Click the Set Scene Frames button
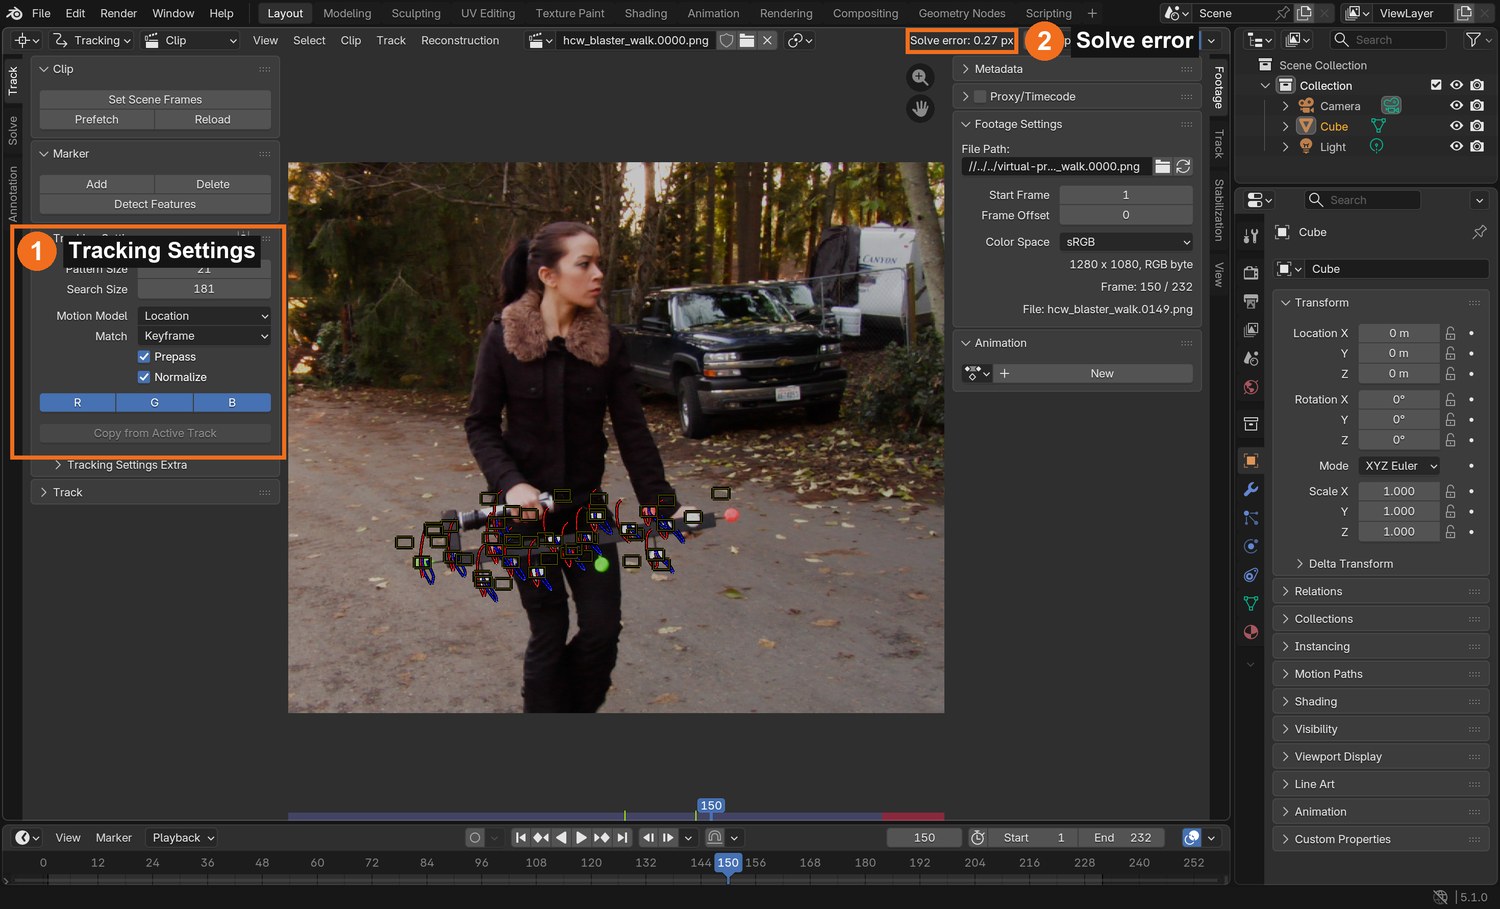The height and width of the screenshot is (909, 1500). (155, 100)
